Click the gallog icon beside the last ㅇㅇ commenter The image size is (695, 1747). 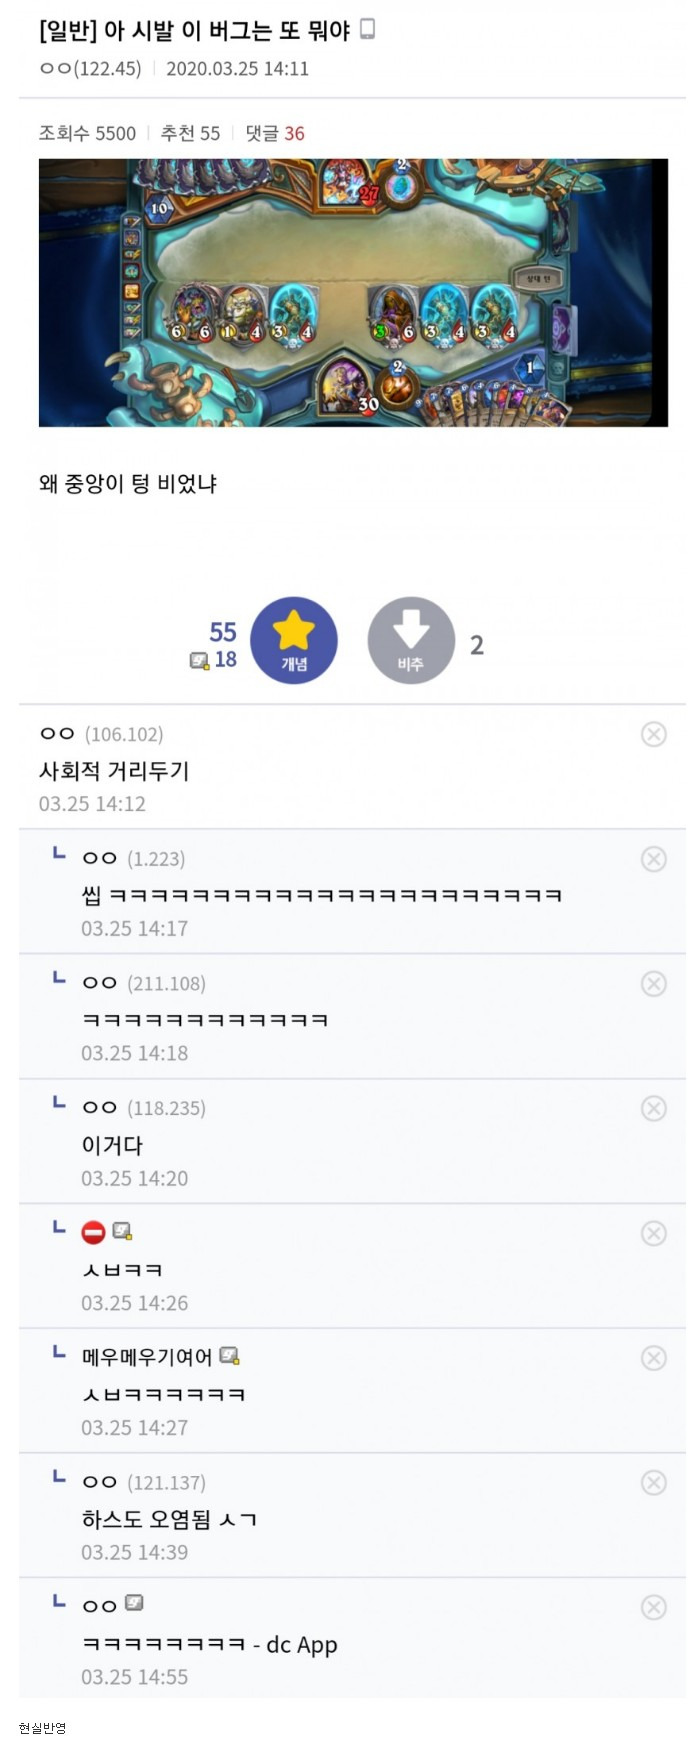click(134, 1604)
